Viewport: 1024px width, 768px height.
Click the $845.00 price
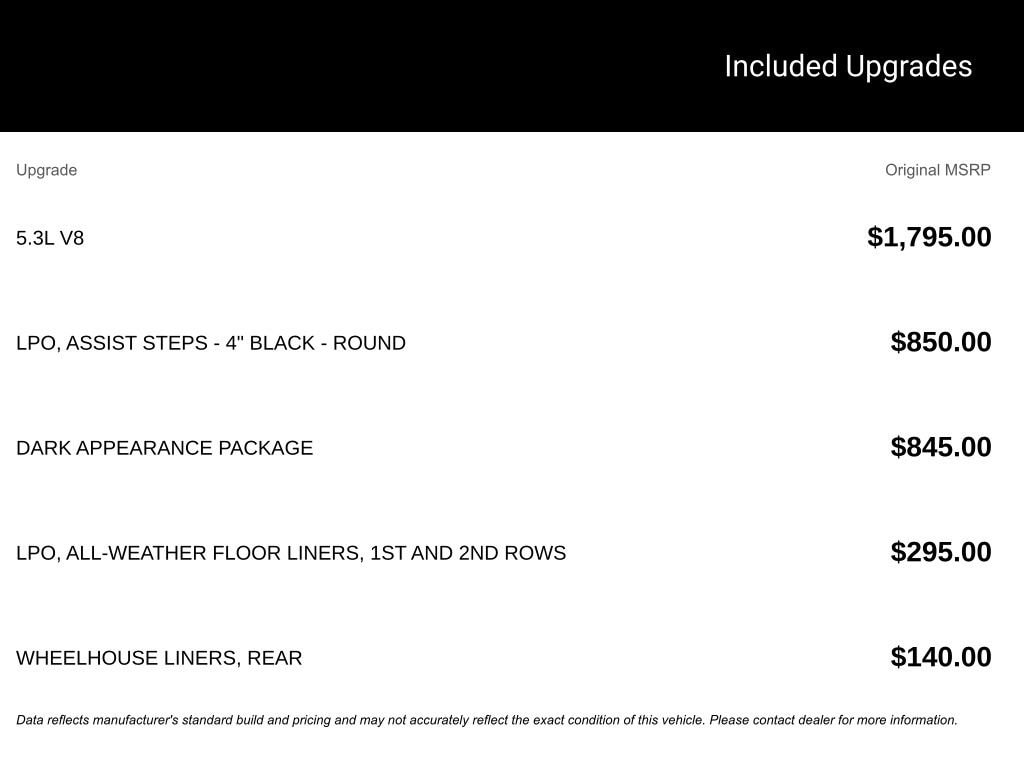pos(941,447)
